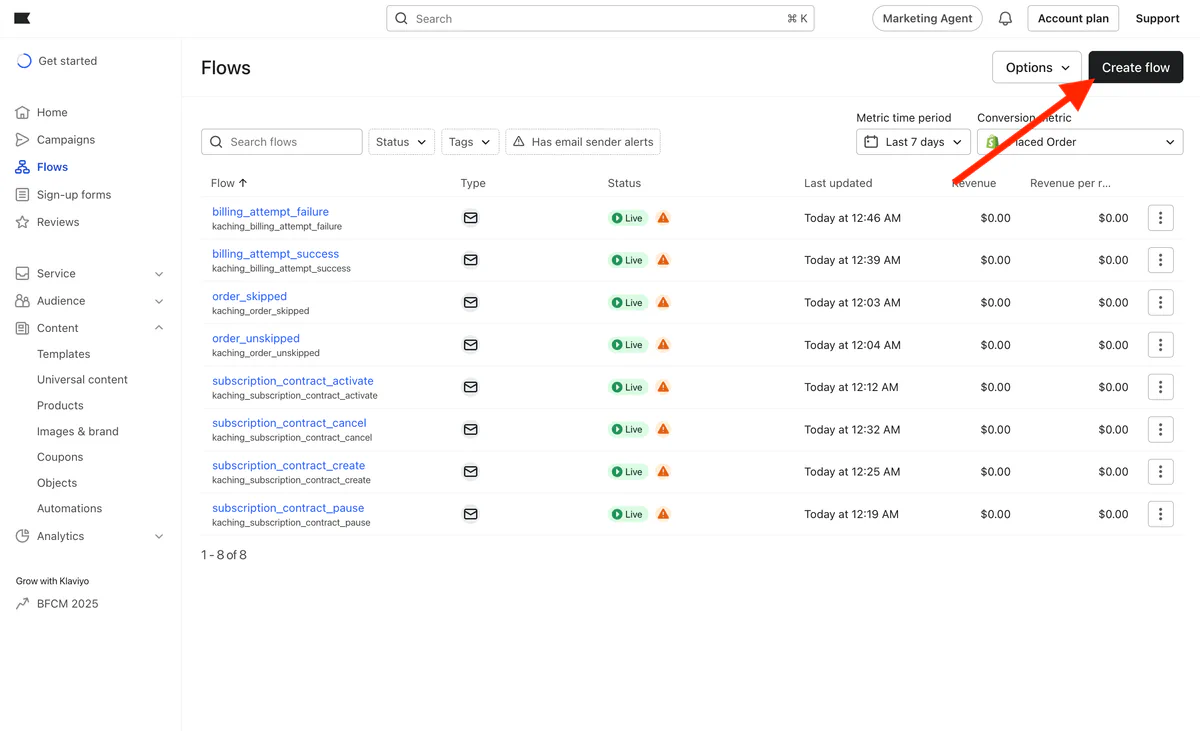Image resolution: width=1200 pixels, height=731 pixels.
Task: Click the Create flow button
Action: [x=1136, y=68]
